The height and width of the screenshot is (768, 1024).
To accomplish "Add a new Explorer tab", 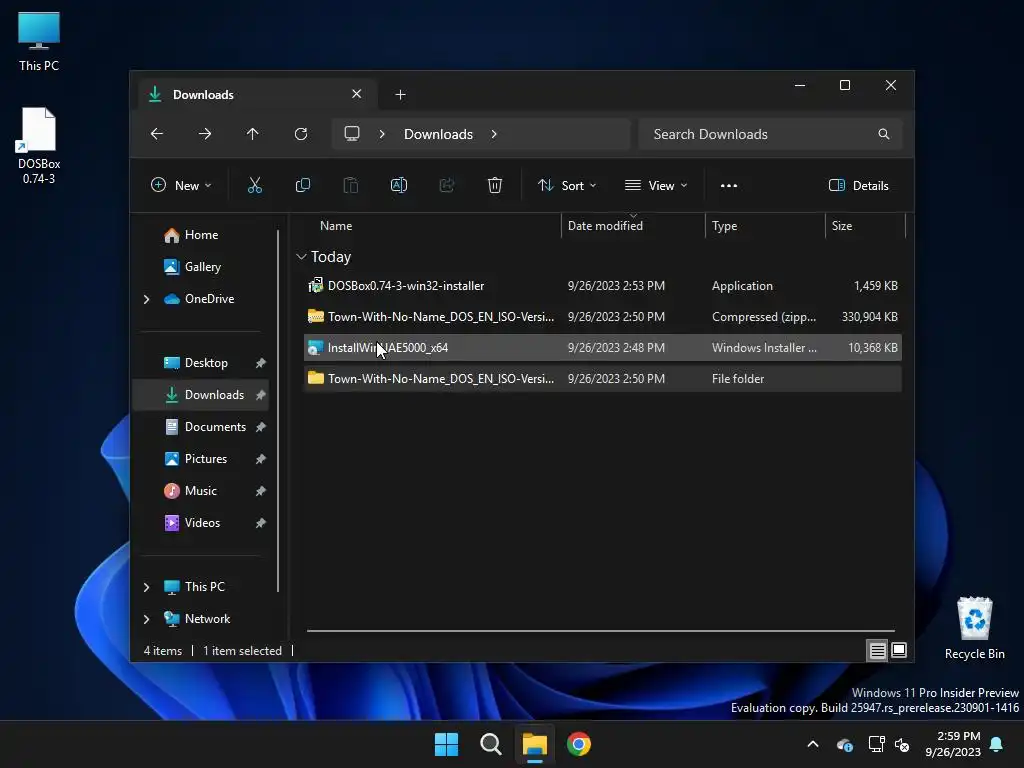I will [400, 95].
